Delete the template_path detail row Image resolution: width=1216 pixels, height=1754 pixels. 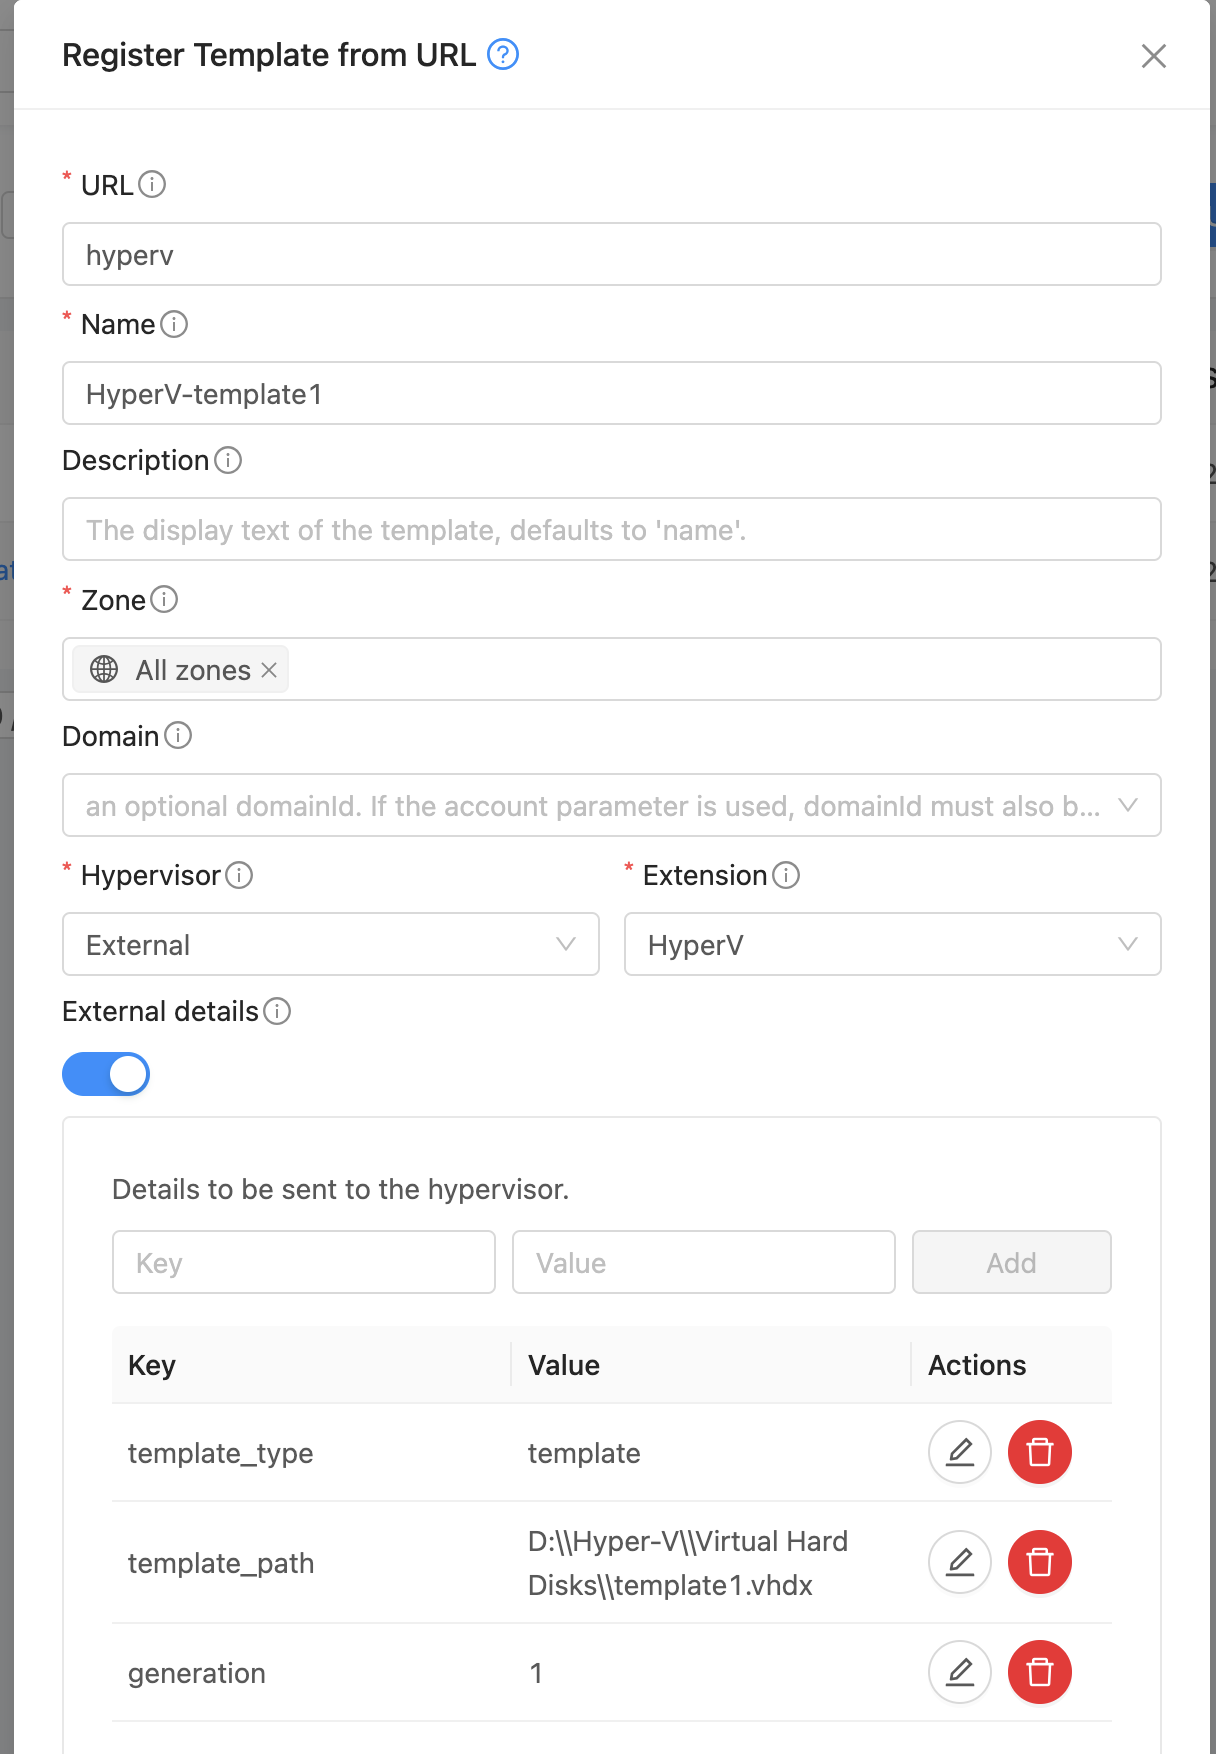tap(1039, 1562)
